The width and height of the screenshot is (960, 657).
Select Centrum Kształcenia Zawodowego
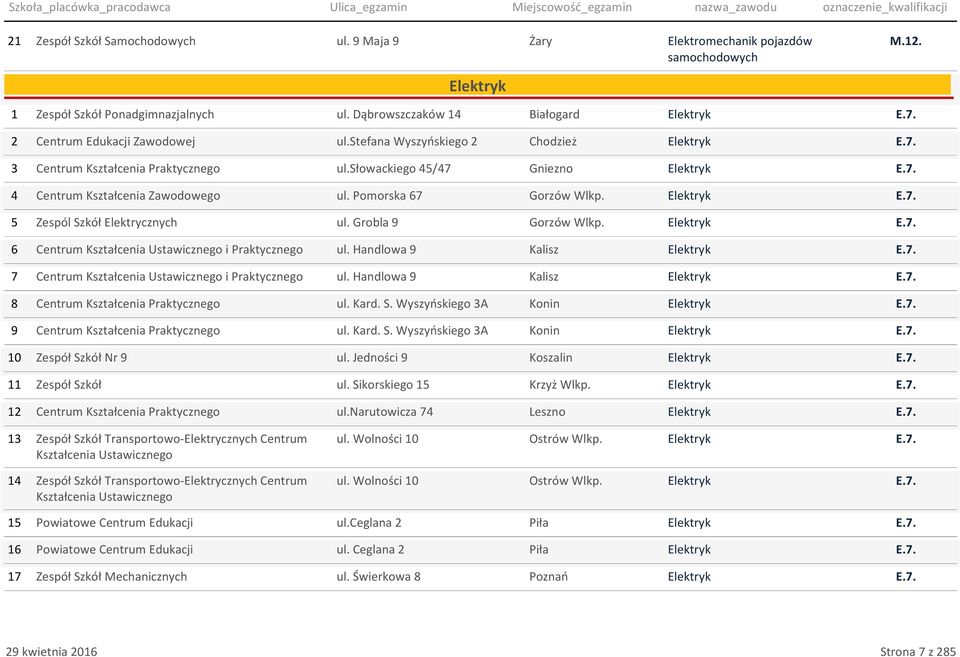(128, 195)
